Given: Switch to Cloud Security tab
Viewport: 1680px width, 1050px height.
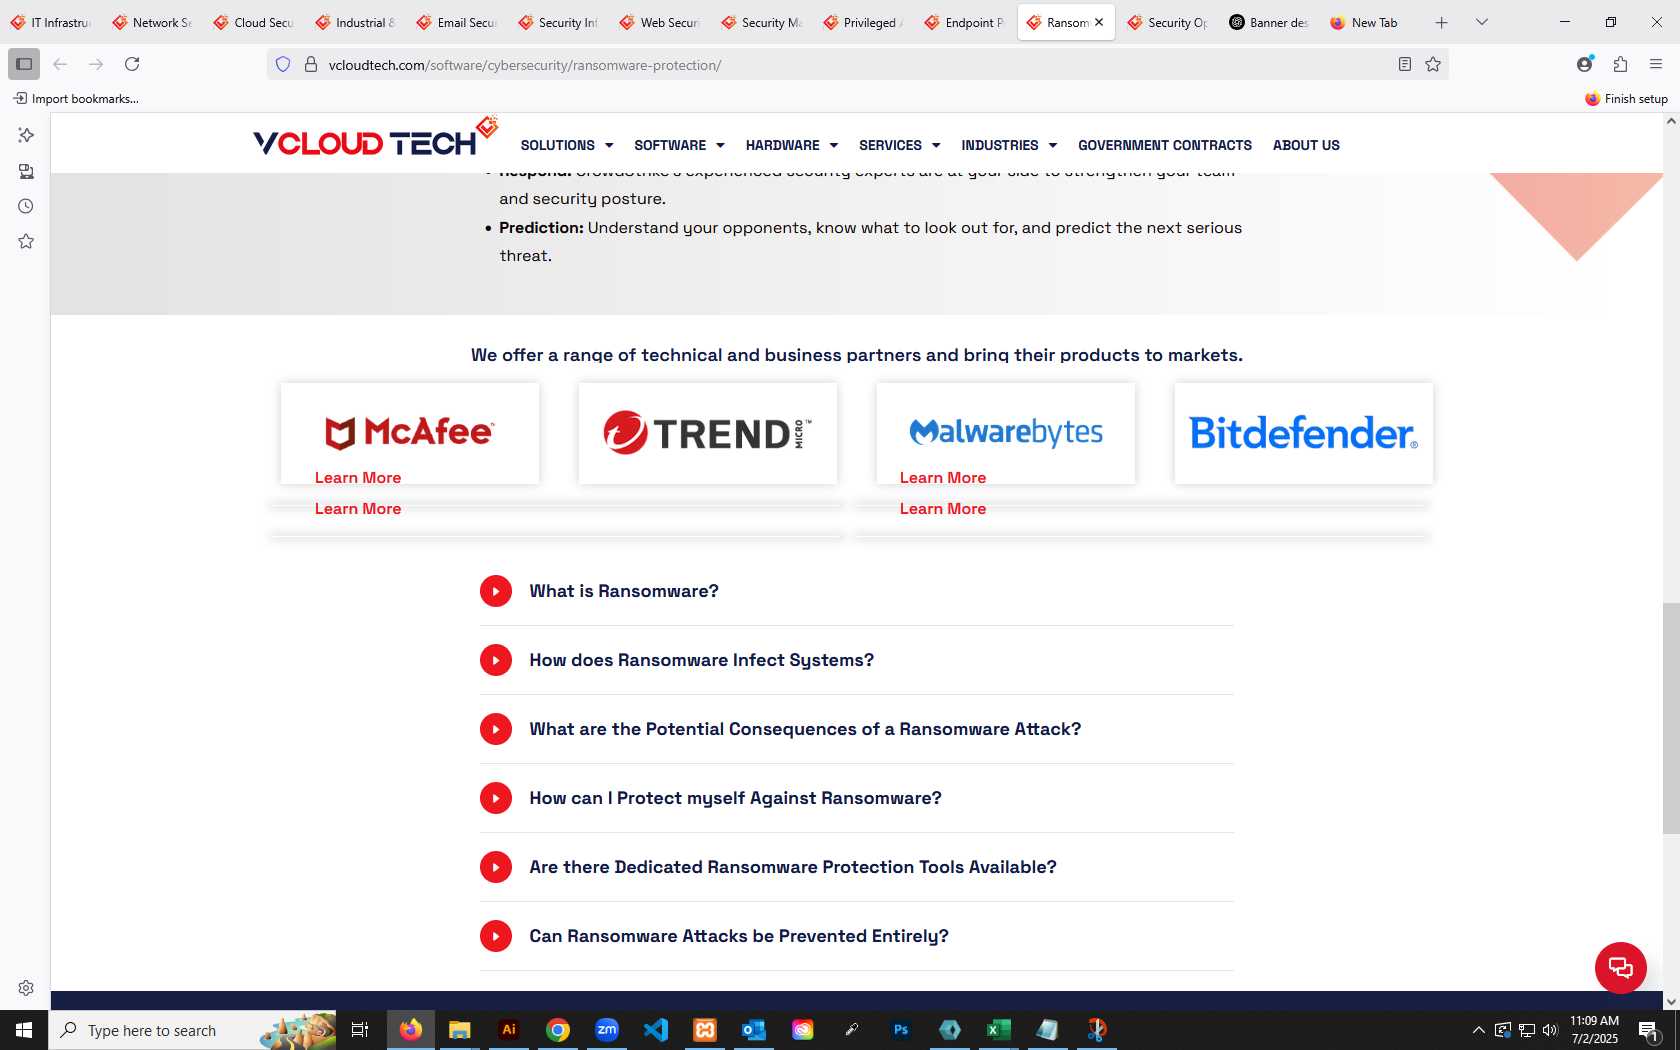Looking at the screenshot, I should [x=254, y=22].
